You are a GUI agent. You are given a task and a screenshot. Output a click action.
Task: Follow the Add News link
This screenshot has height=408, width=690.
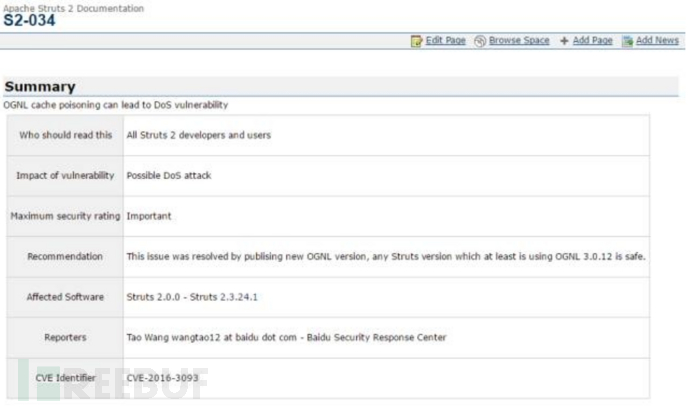point(657,40)
